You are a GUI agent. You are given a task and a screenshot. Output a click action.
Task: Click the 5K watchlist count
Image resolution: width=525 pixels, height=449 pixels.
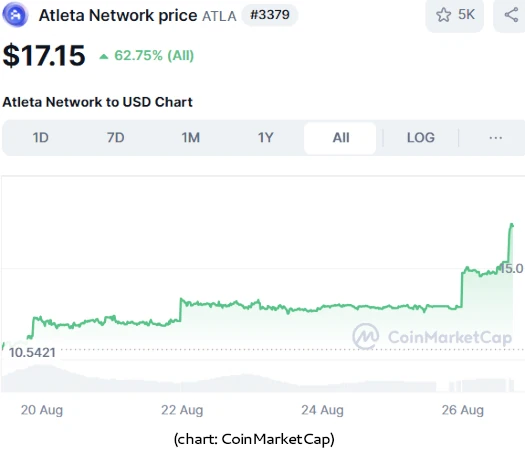(466, 14)
